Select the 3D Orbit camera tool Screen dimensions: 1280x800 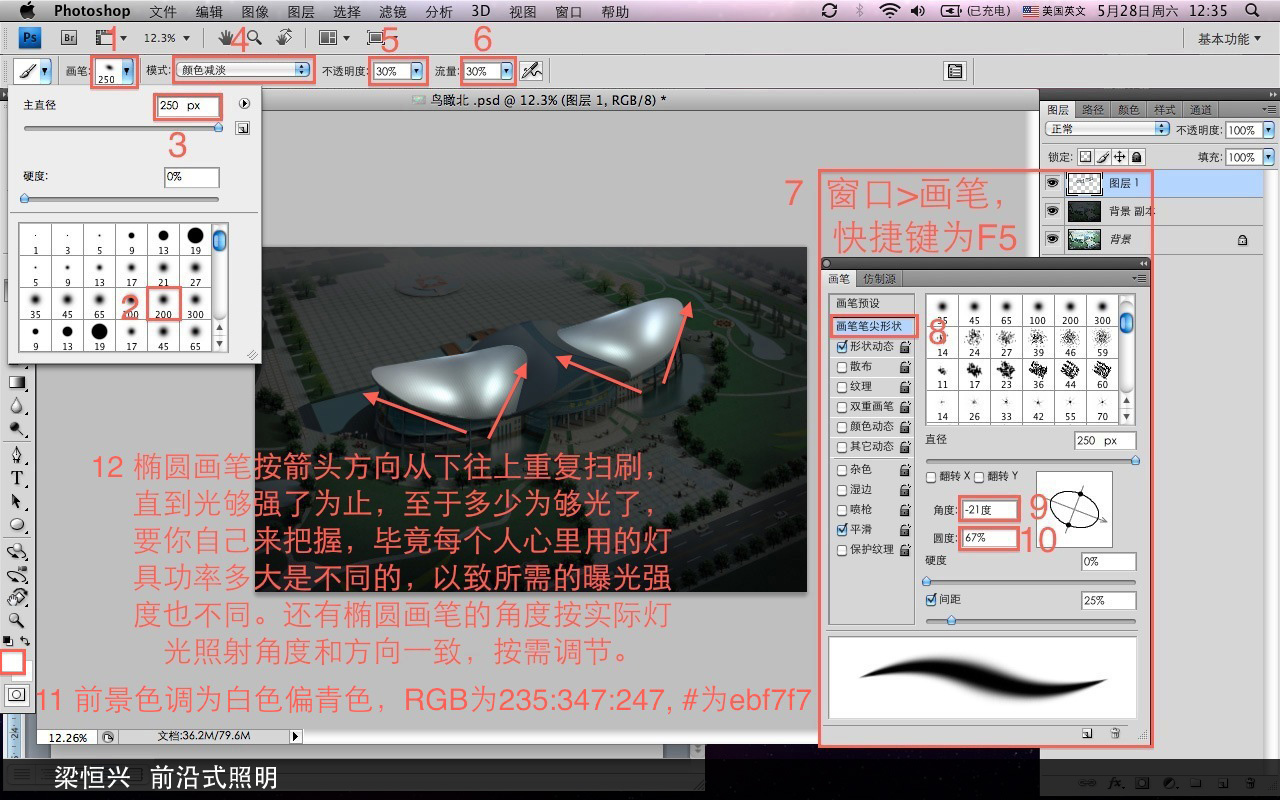[17, 576]
